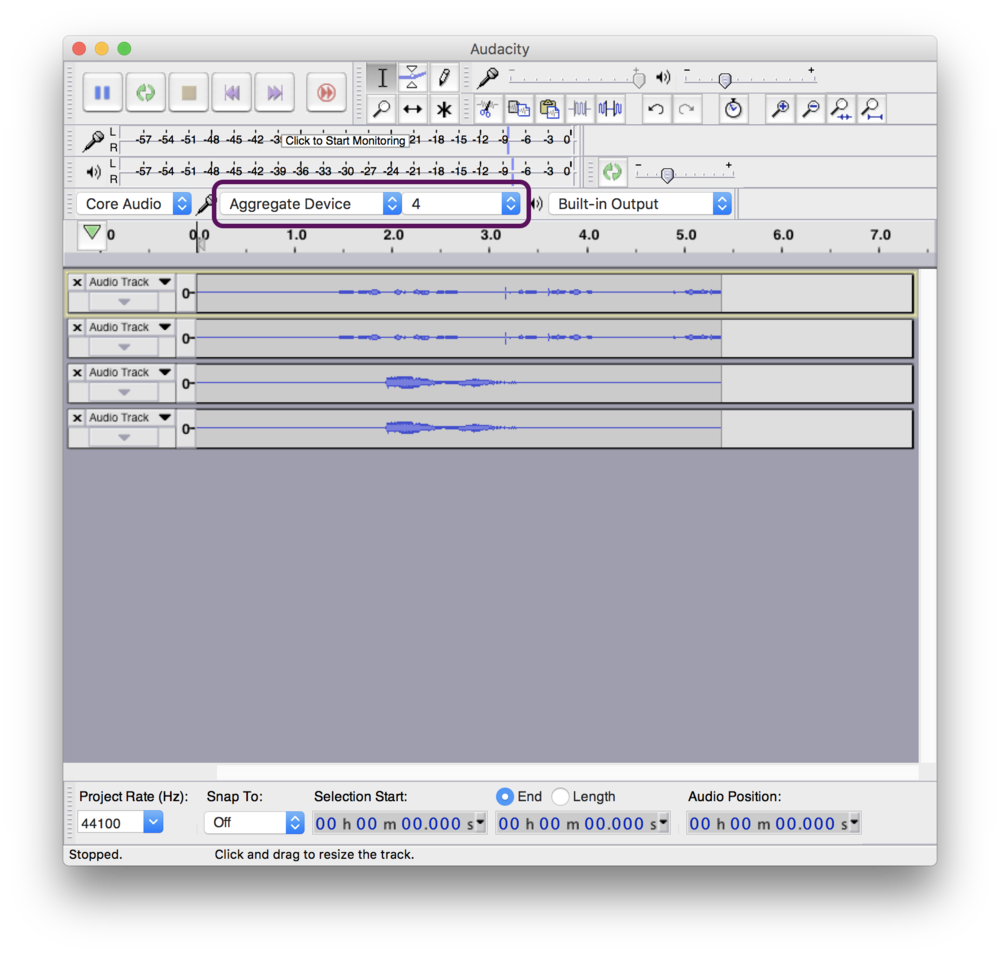
Task: Open the Project Rate 44100 selector
Action: [119, 821]
